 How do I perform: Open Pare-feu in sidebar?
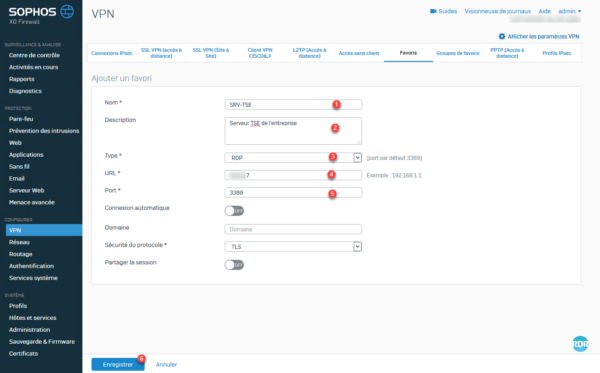pos(21,119)
